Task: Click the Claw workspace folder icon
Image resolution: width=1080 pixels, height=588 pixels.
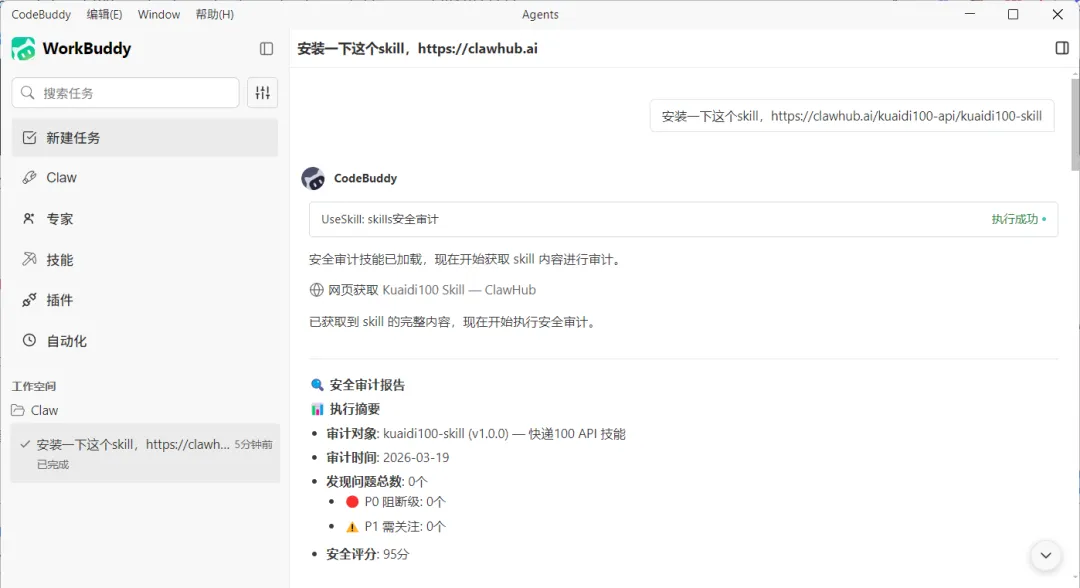Action: tap(18, 410)
